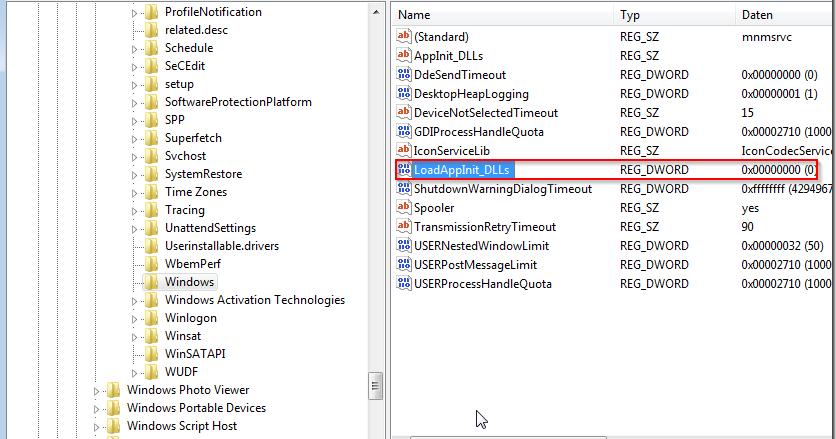Open the SystemRestore key
Image resolution: width=836 pixels, height=439 pixels.
point(203,174)
